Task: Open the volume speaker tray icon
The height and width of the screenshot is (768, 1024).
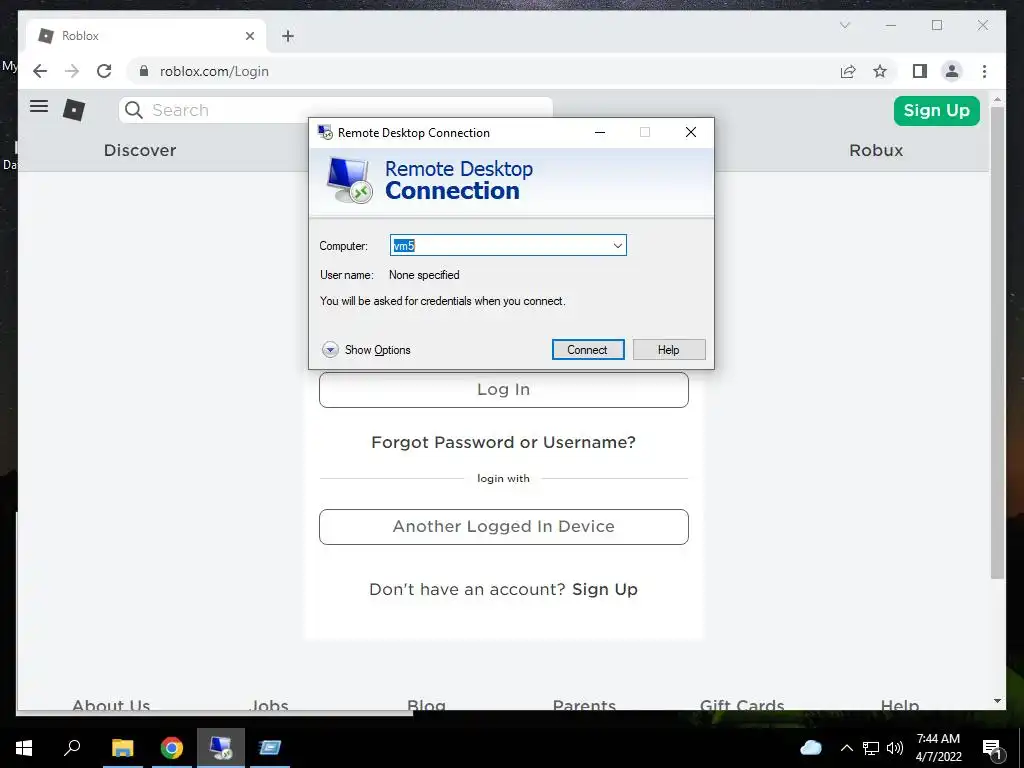Action: coord(895,748)
